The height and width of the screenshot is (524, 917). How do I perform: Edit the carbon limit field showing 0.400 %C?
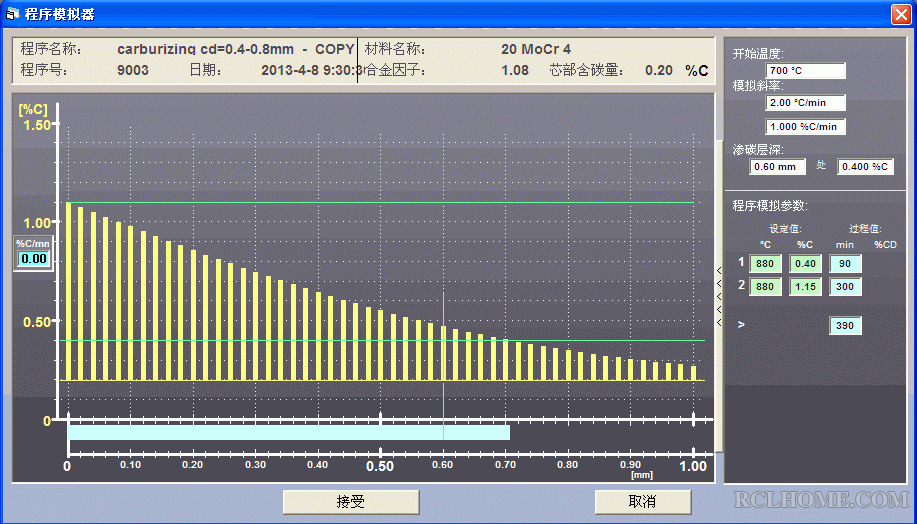tap(866, 167)
